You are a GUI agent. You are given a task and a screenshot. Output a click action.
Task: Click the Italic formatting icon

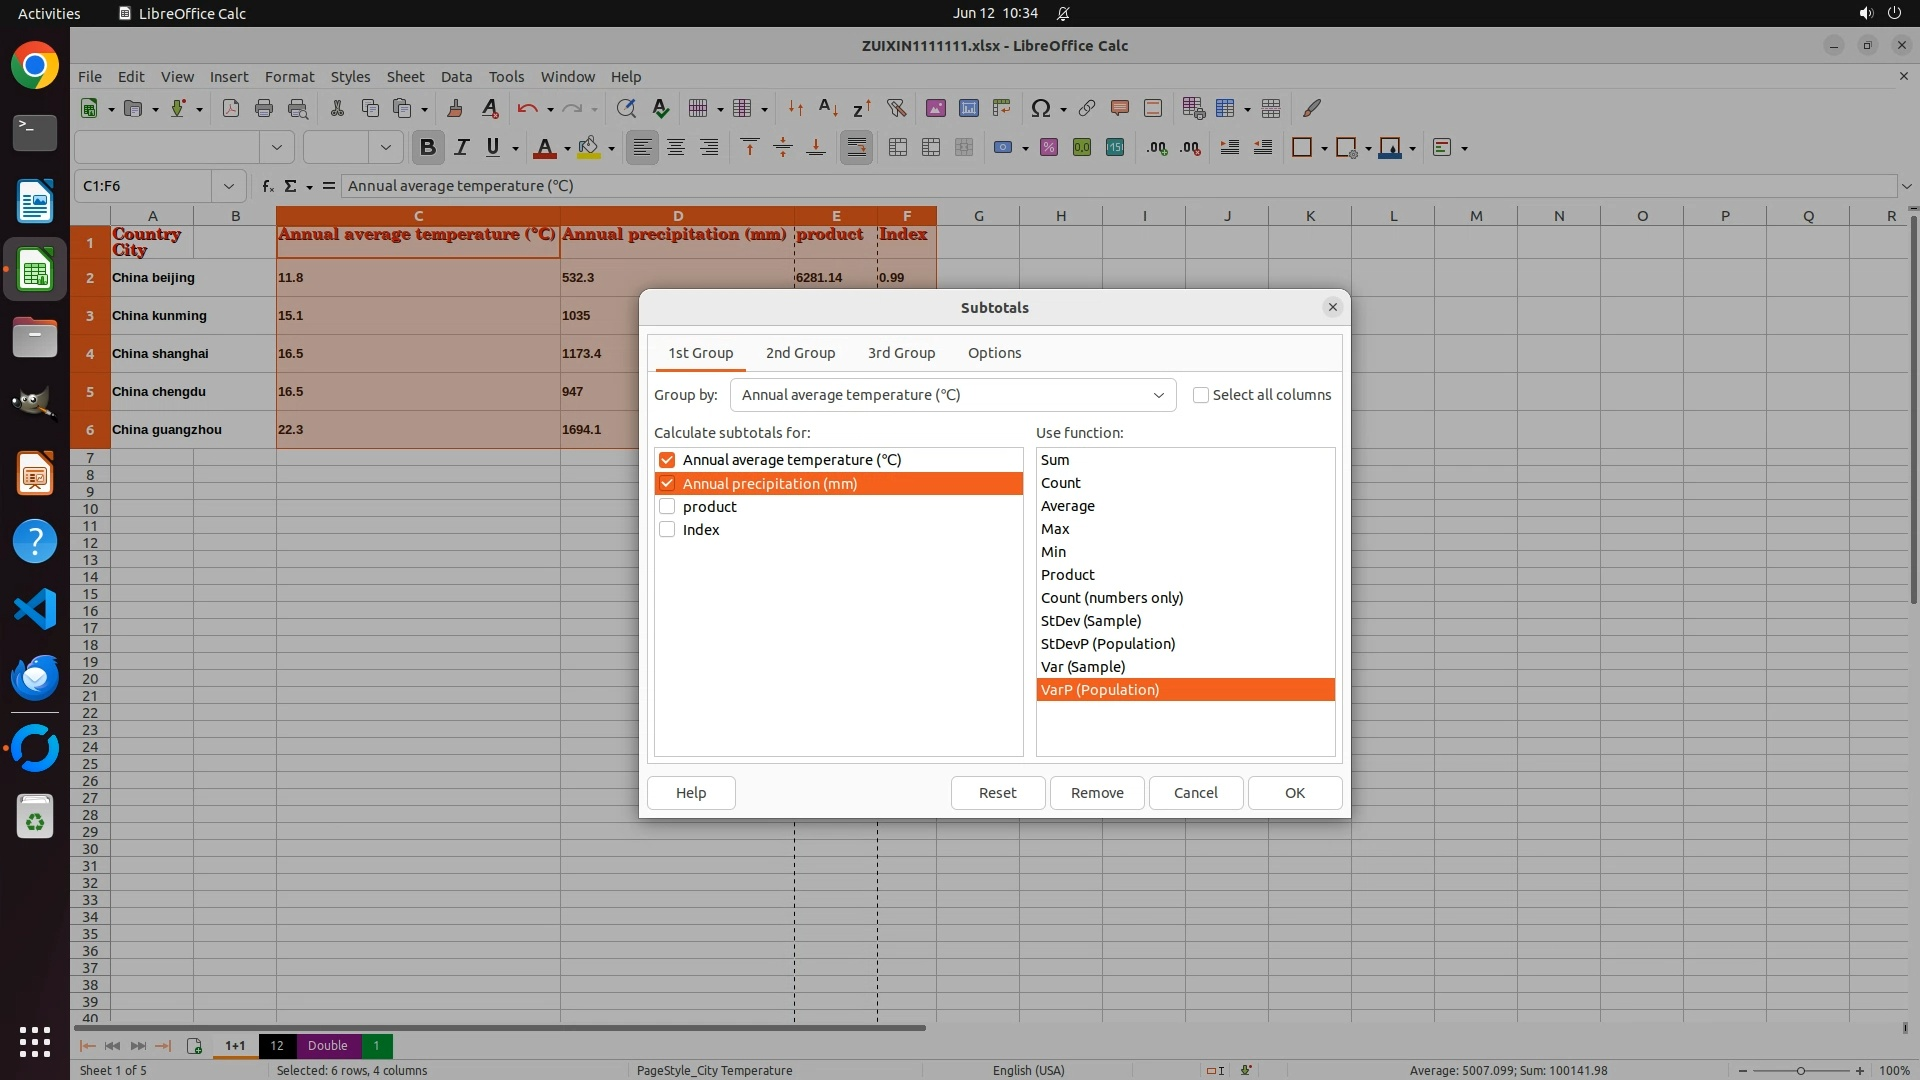(x=461, y=148)
